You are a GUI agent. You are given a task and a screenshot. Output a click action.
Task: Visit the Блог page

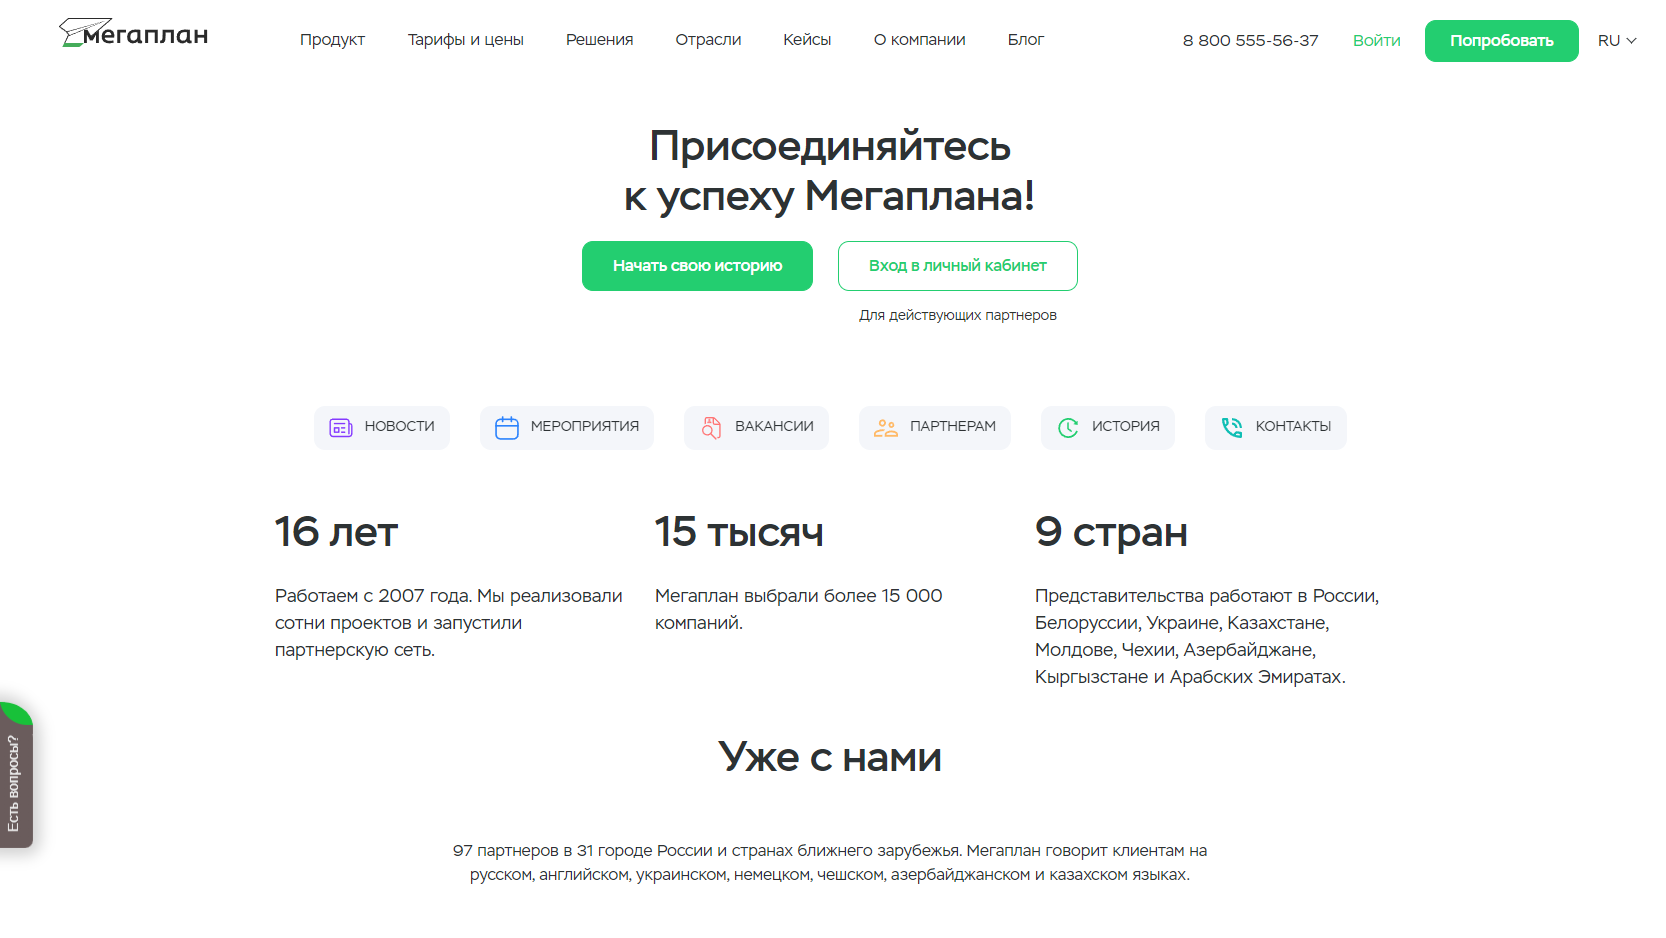[x=1025, y=40]
